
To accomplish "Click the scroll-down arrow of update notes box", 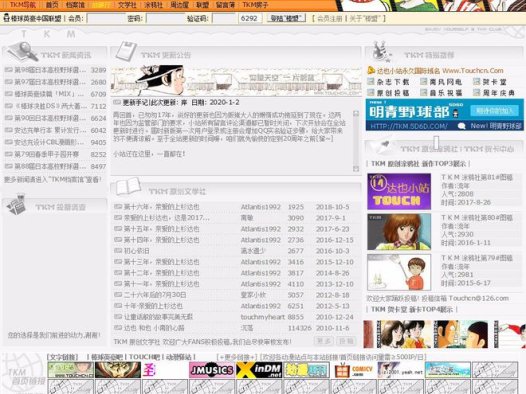I will [x=356, y=169].
